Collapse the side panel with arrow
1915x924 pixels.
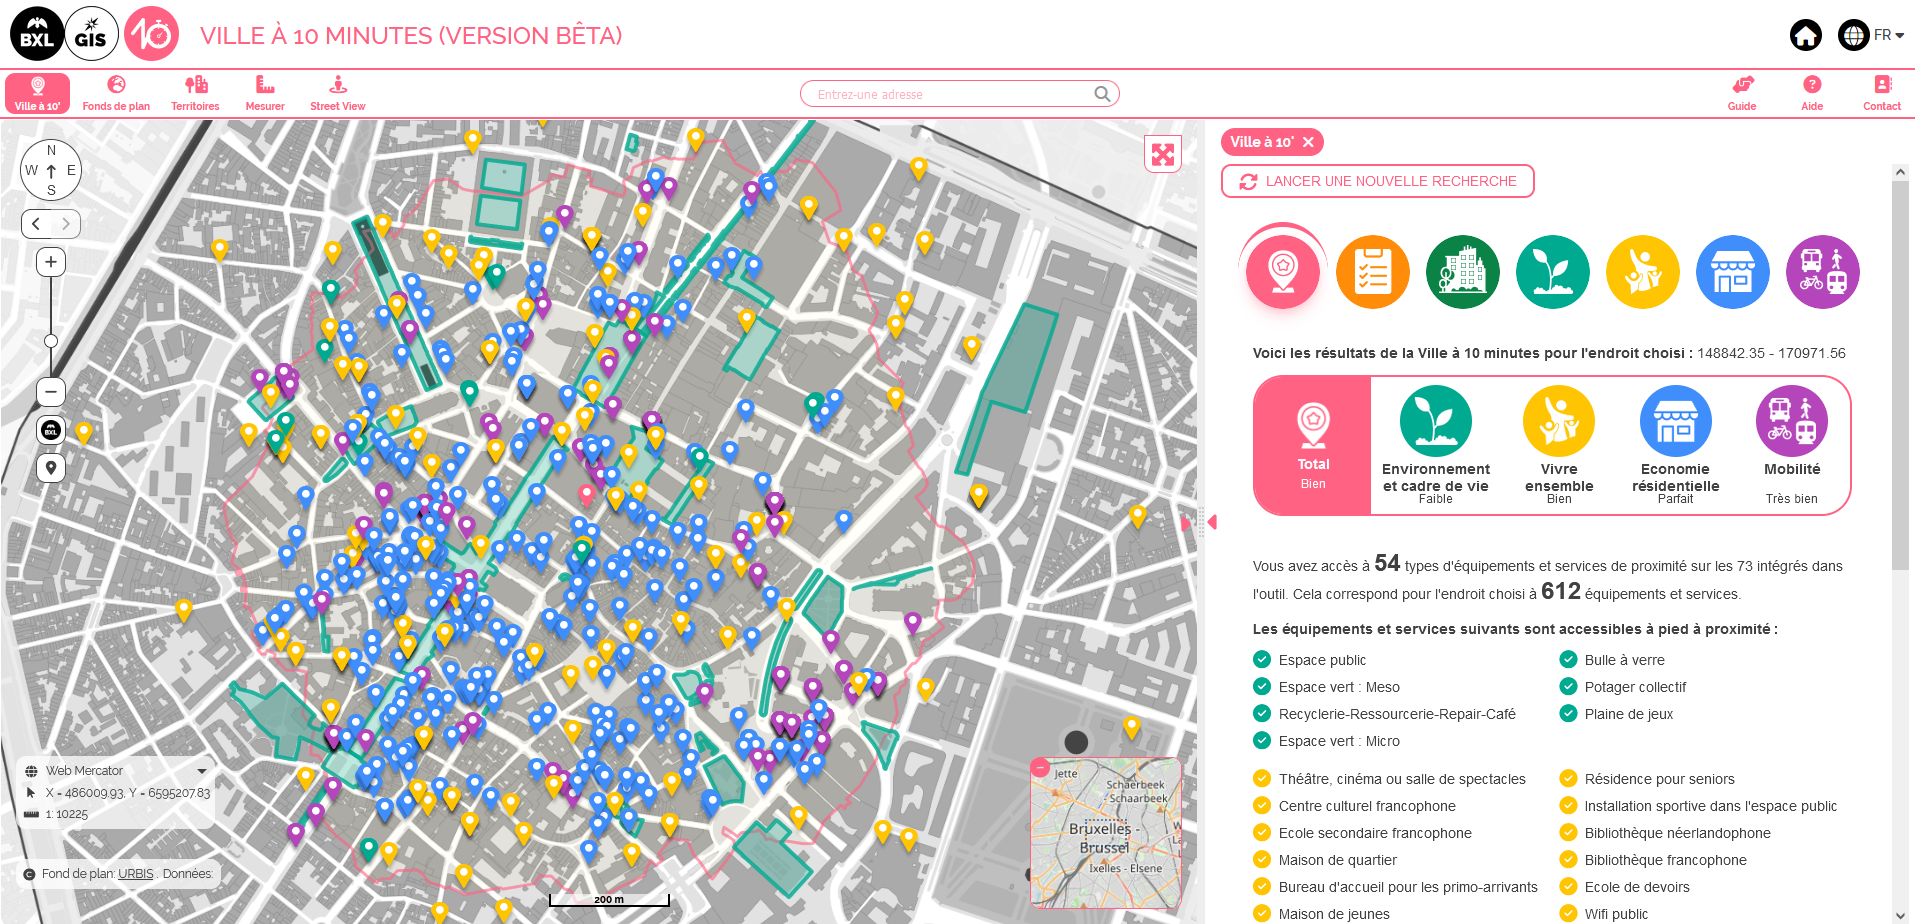click(x=1212, y=522)
